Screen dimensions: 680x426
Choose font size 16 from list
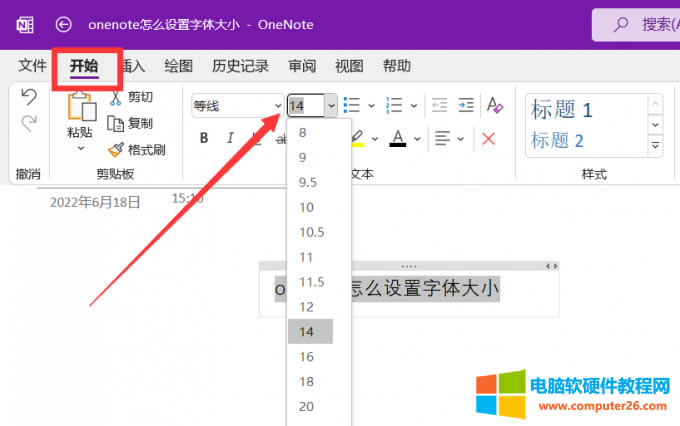[306, 356]
